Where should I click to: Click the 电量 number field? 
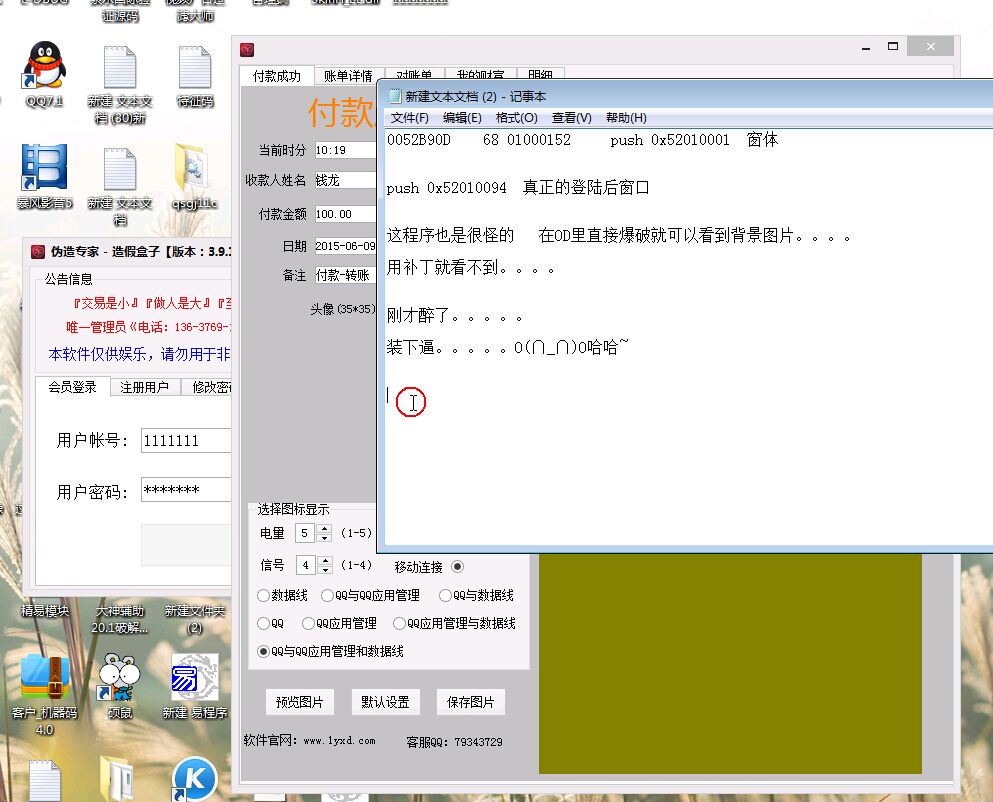click(305, 533)
